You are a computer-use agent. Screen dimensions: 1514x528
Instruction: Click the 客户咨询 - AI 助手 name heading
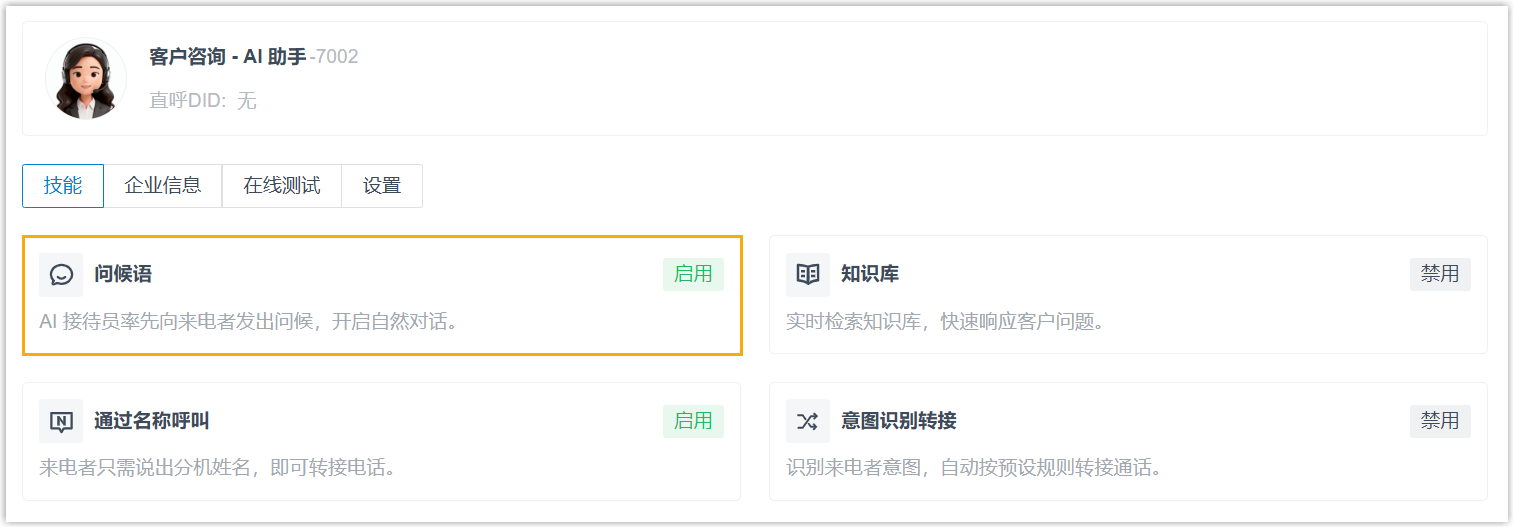click(228, 57)
